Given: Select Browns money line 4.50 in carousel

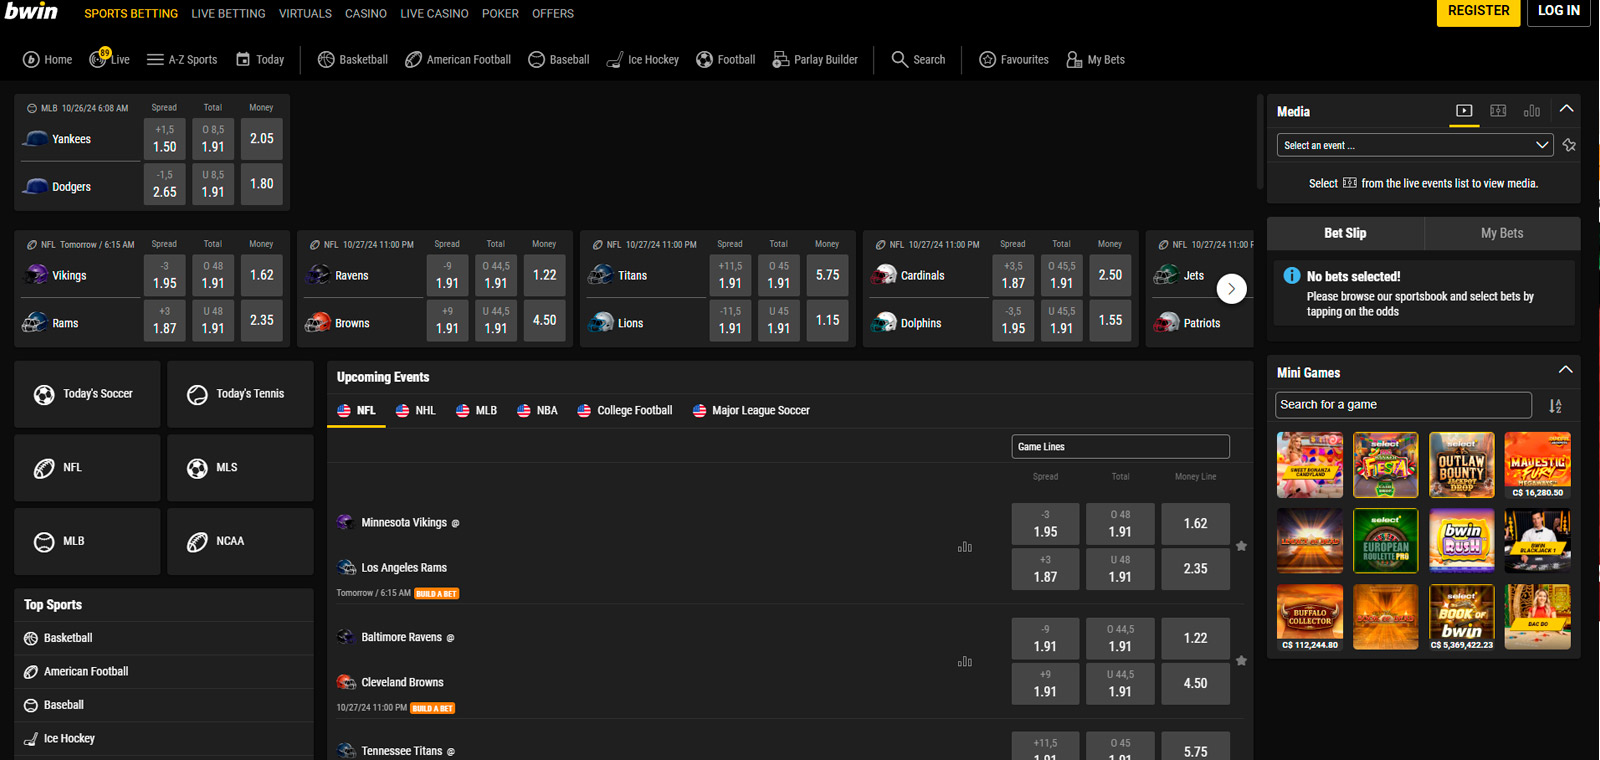Looking at the screenshot, I should (x=545, y=320).
